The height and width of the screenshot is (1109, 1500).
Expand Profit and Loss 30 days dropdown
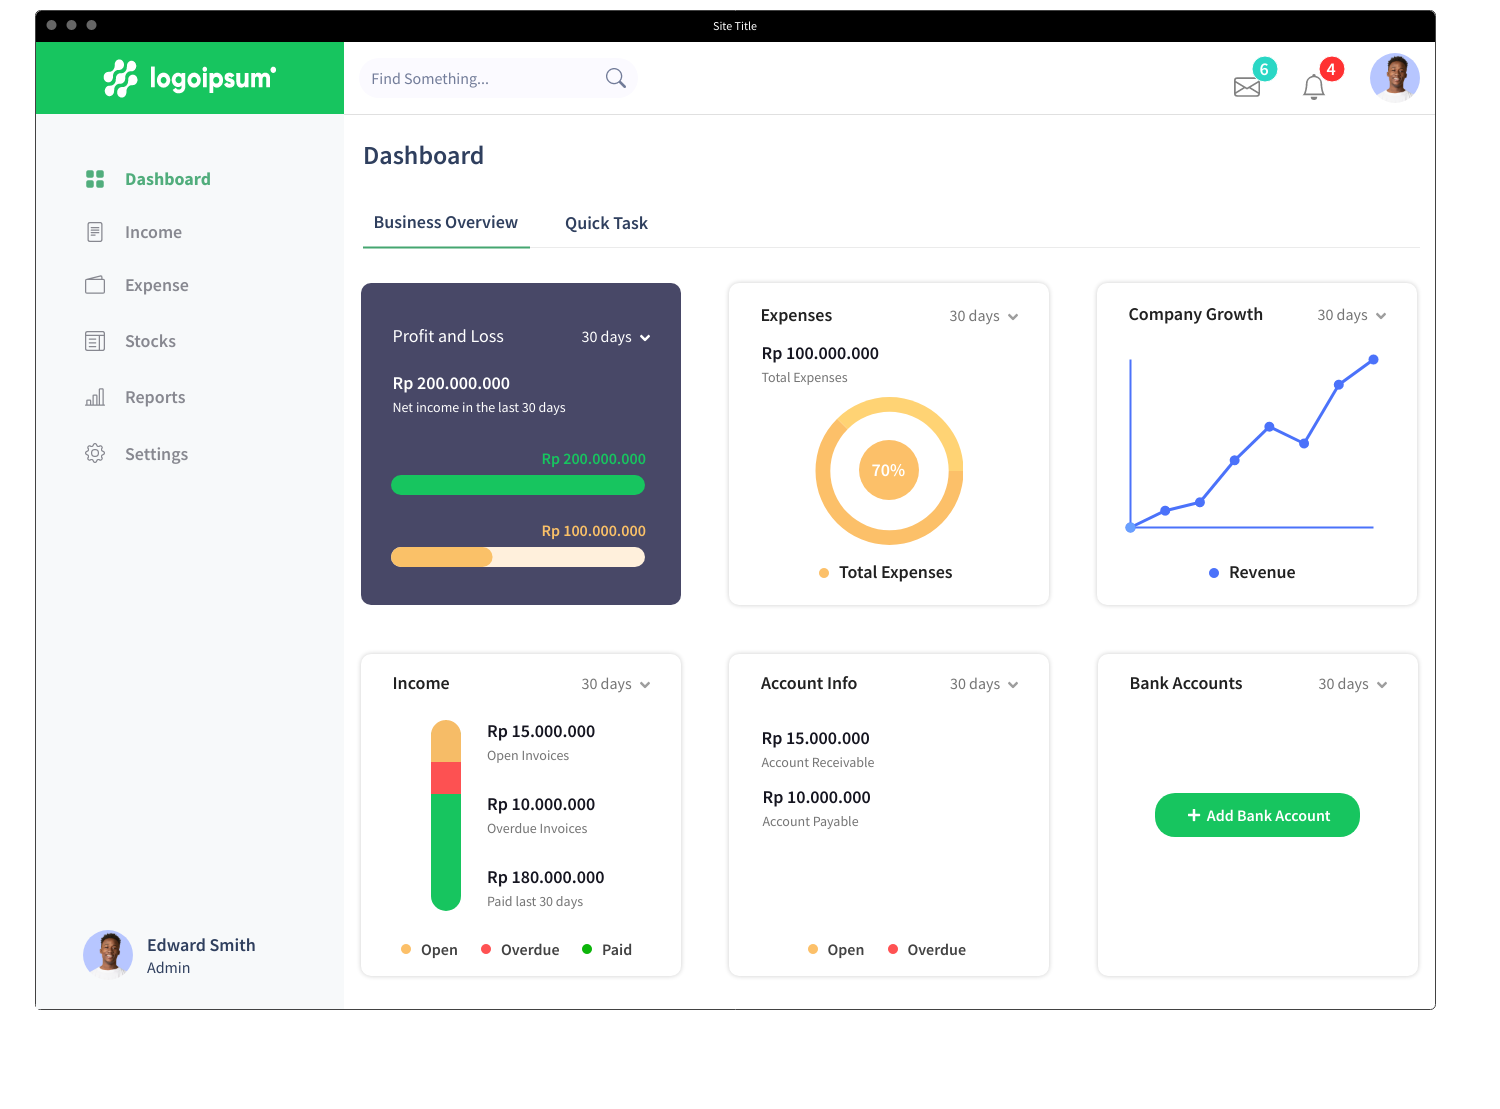coord(616,337)
